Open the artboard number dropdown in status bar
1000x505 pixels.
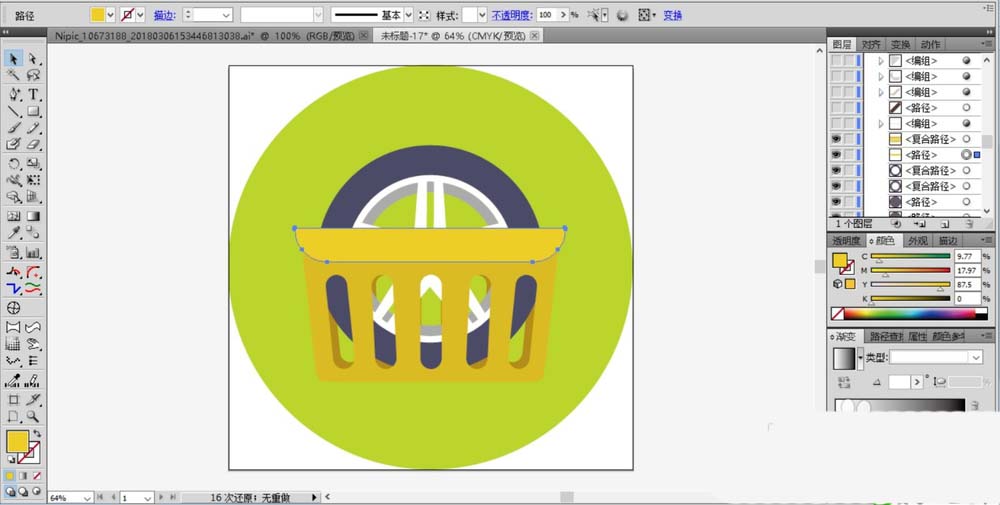click(x=148, y=497)
